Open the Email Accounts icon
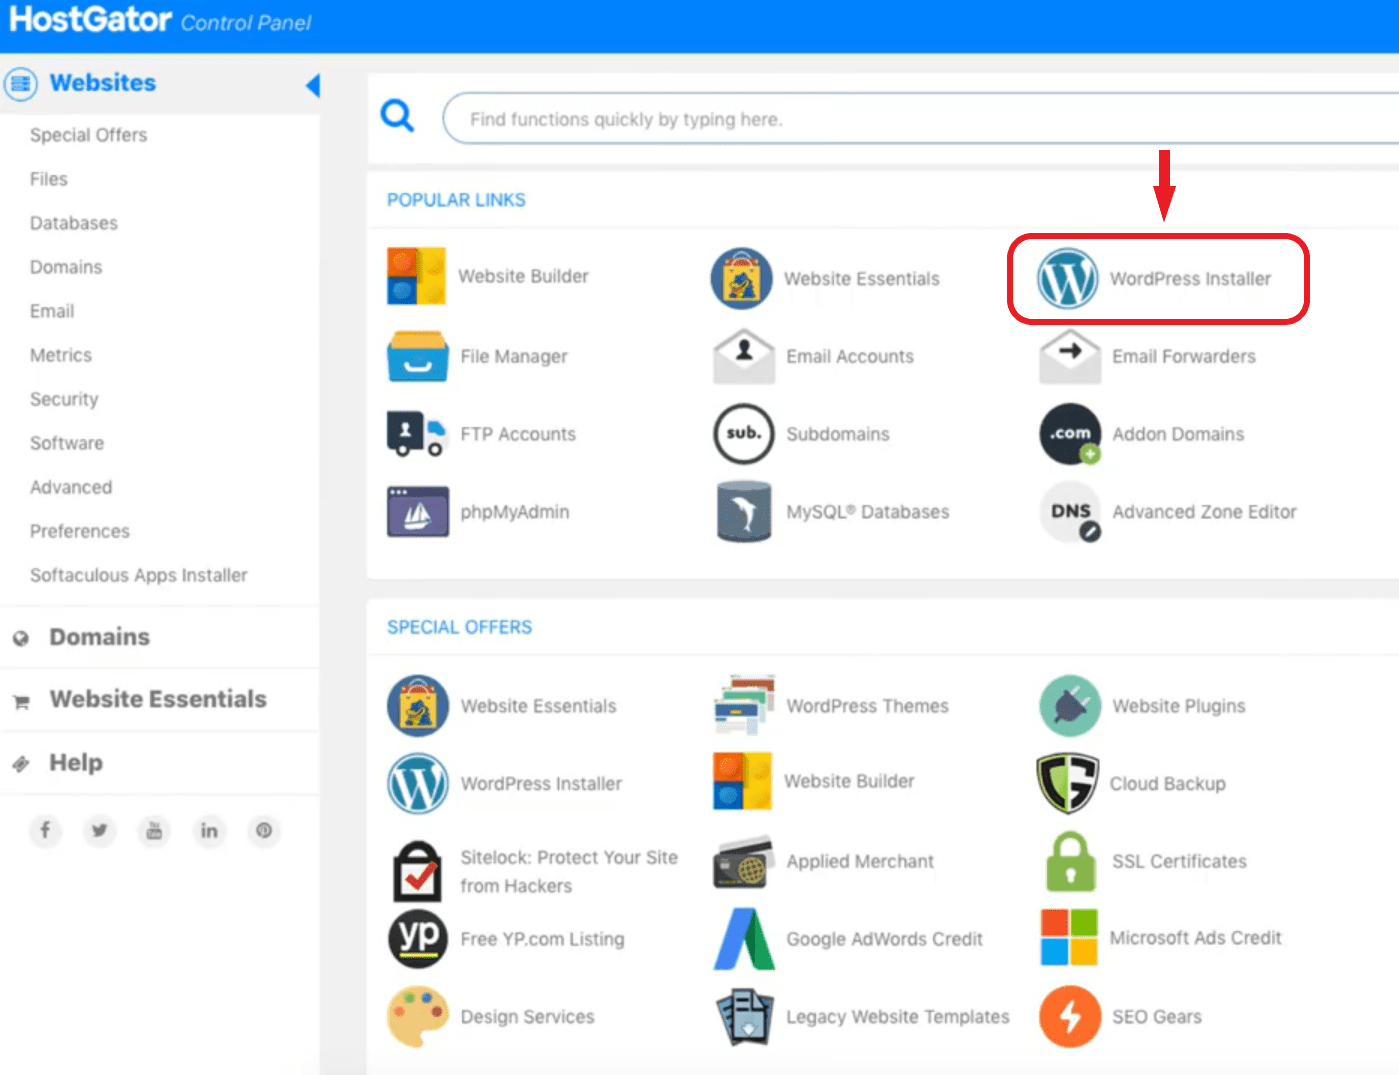 click(744, 356)
